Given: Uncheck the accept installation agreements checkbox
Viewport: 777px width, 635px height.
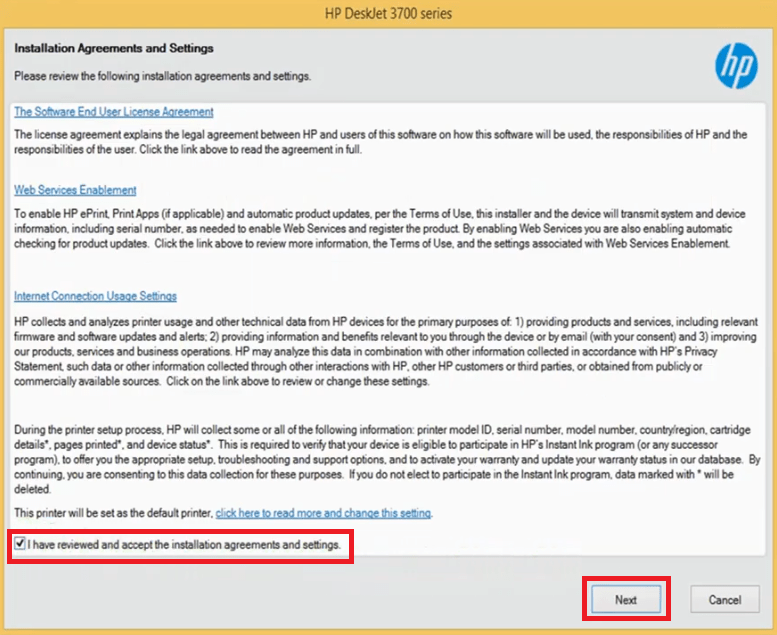Looking at the screenshot, I should click(x=19, y=544).
